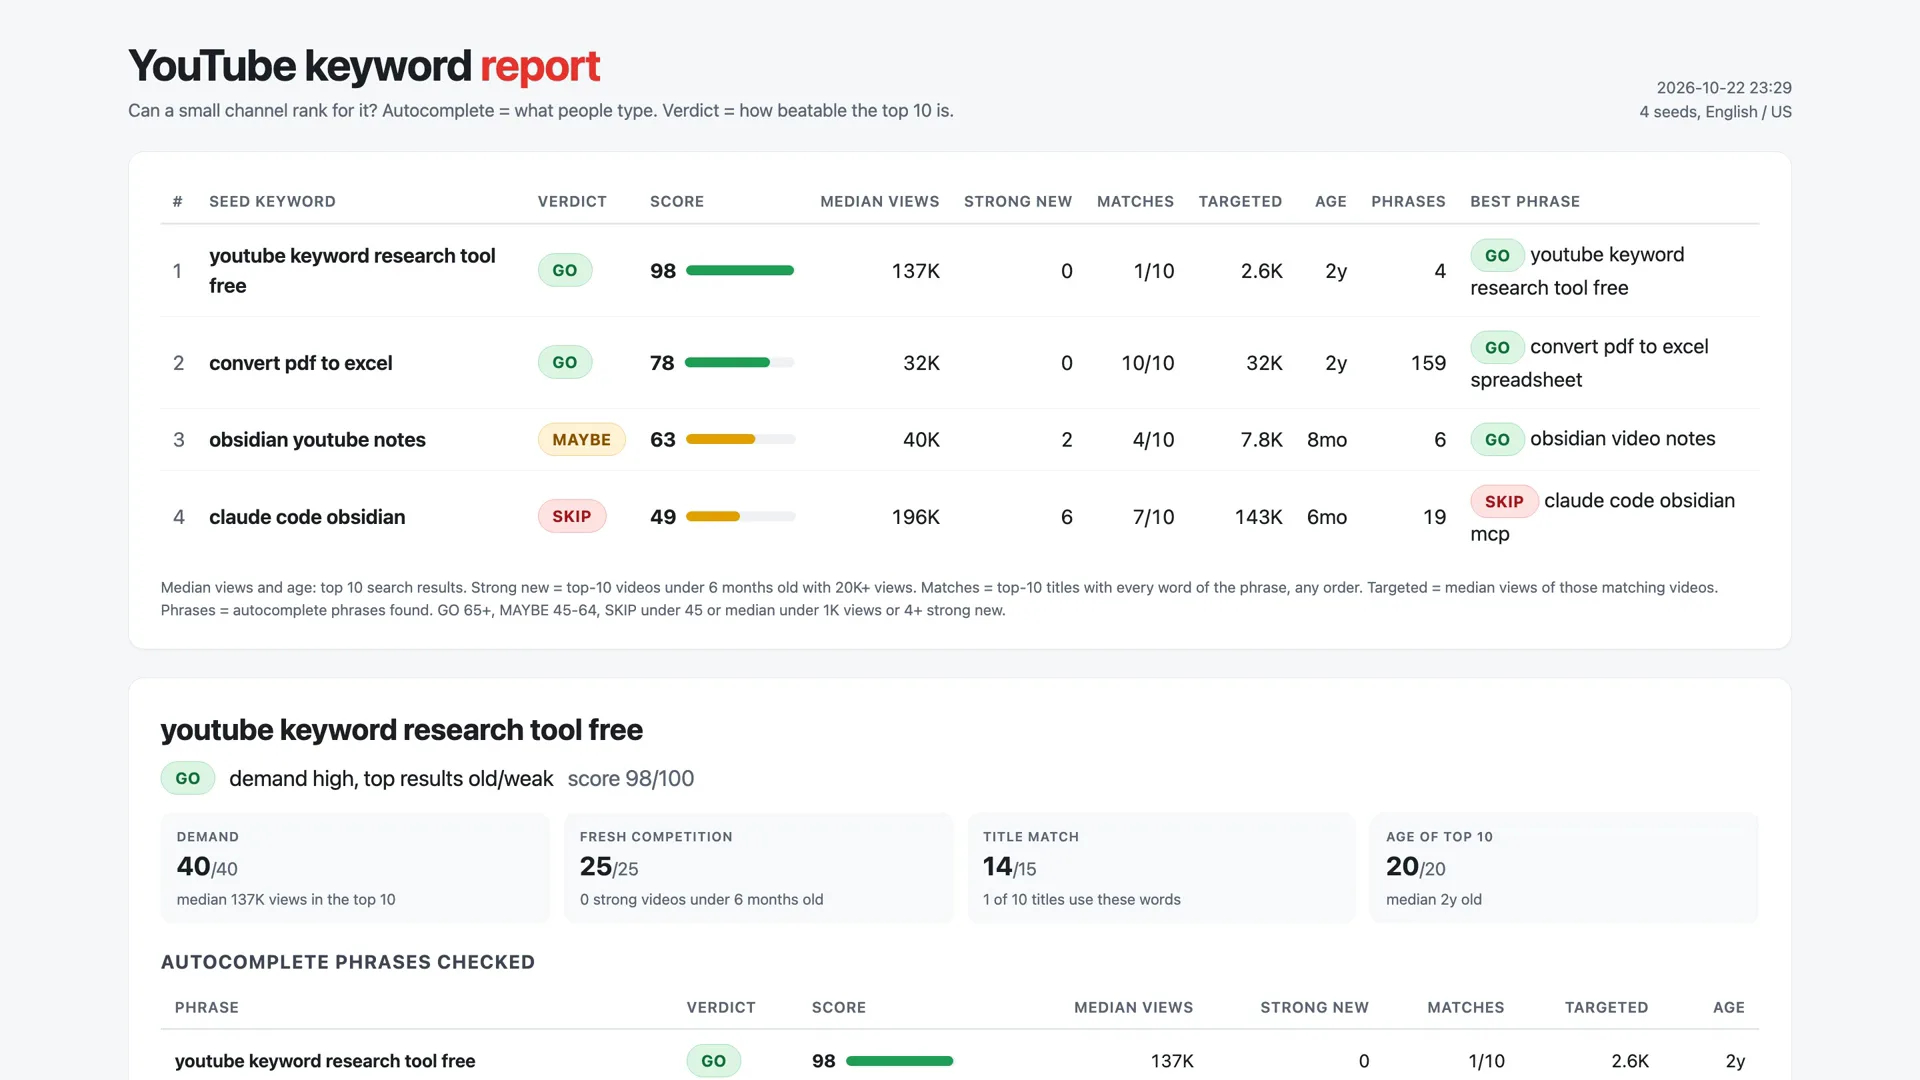
Task: Click the SEED KEYWORD column header
Action: pos(272,202)
